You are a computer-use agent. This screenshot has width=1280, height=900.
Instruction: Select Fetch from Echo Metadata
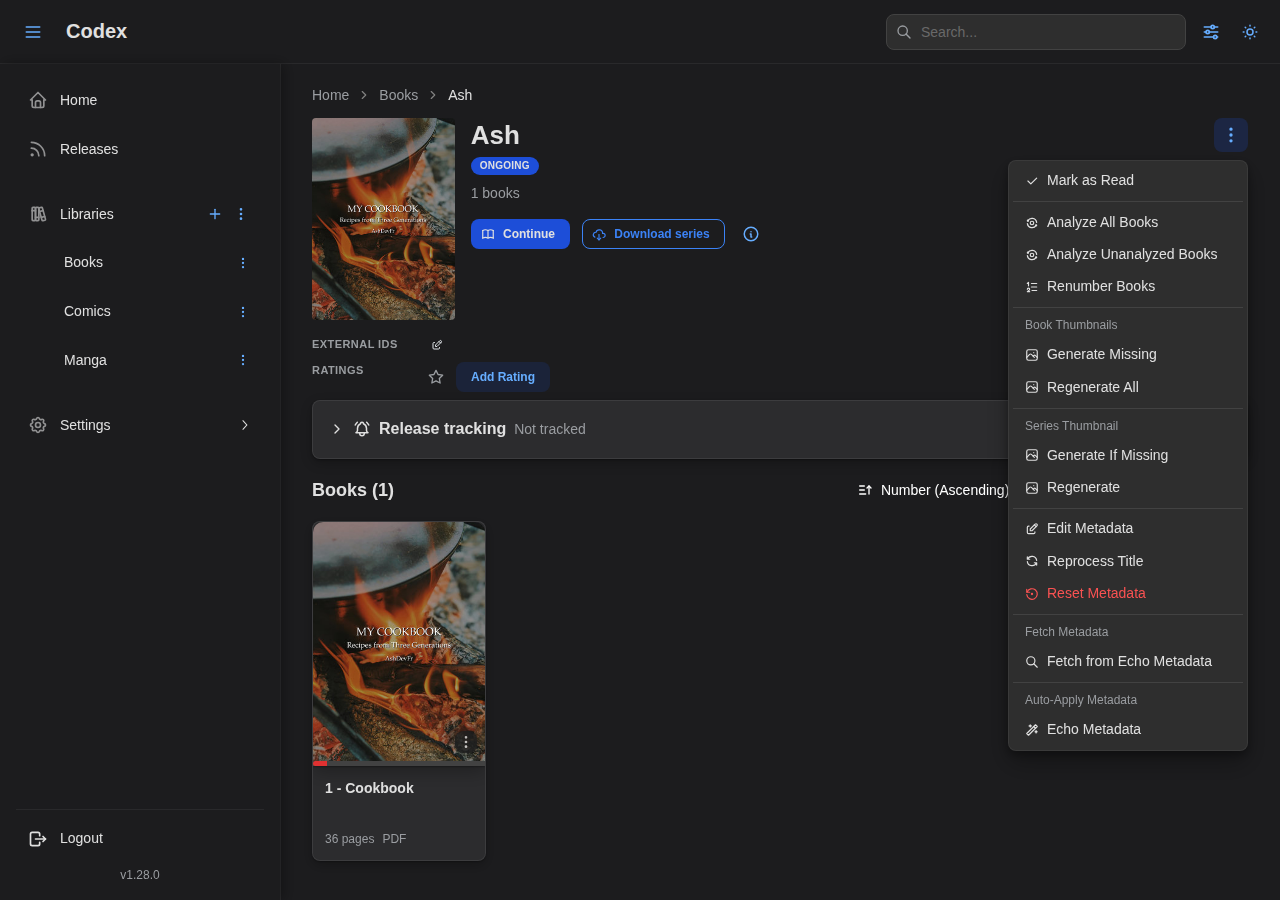tap(1128, 661)
